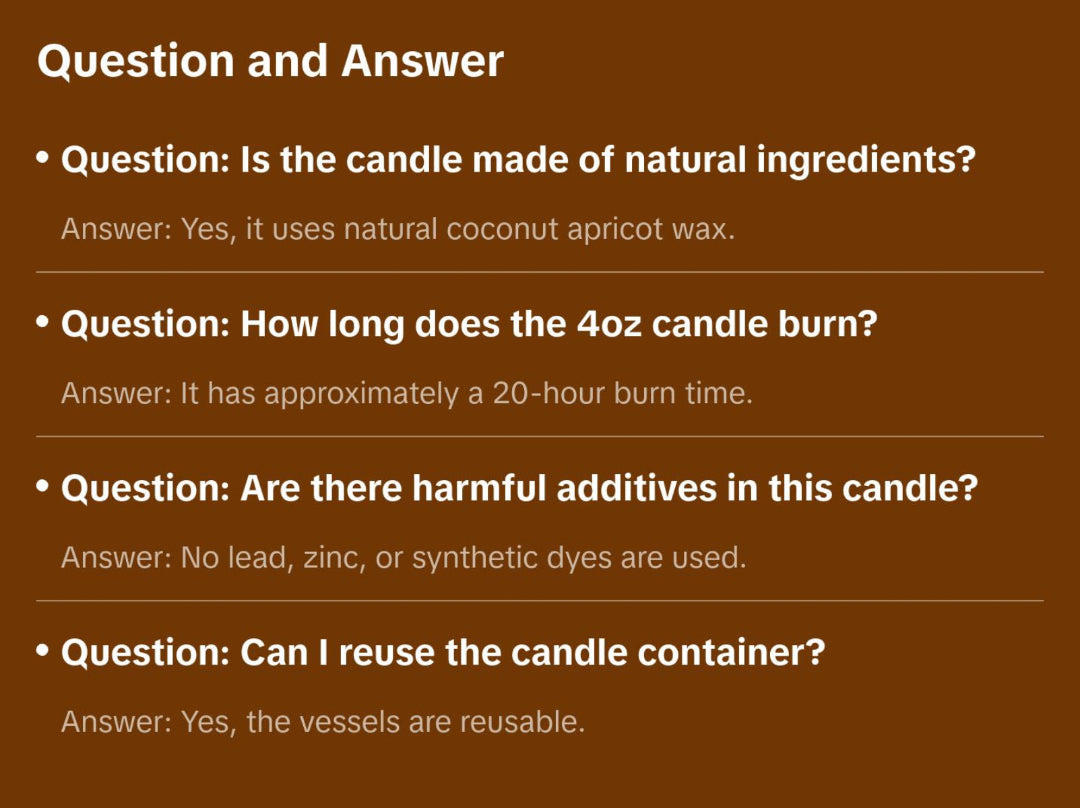
Task: Open the "Can I reuse the candle container?" question
Action: pyautogui.click(x=443, y=653)
